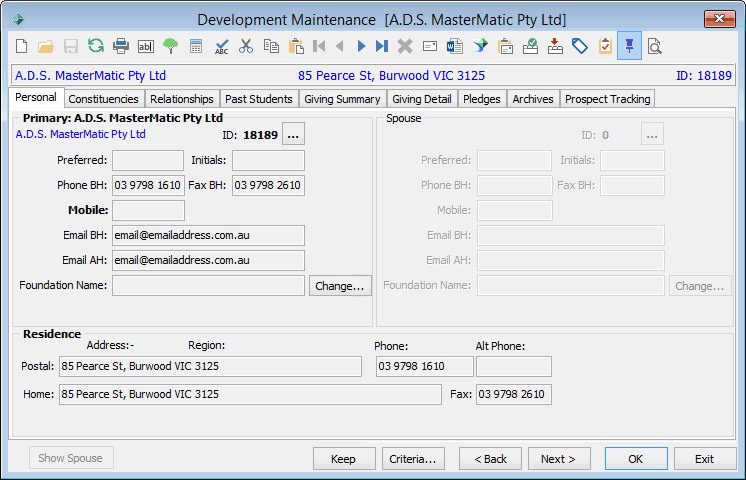The width and height of the screenshot is (746, 480).
Task: Go to next record blue arrow
Action: (361, 46)
